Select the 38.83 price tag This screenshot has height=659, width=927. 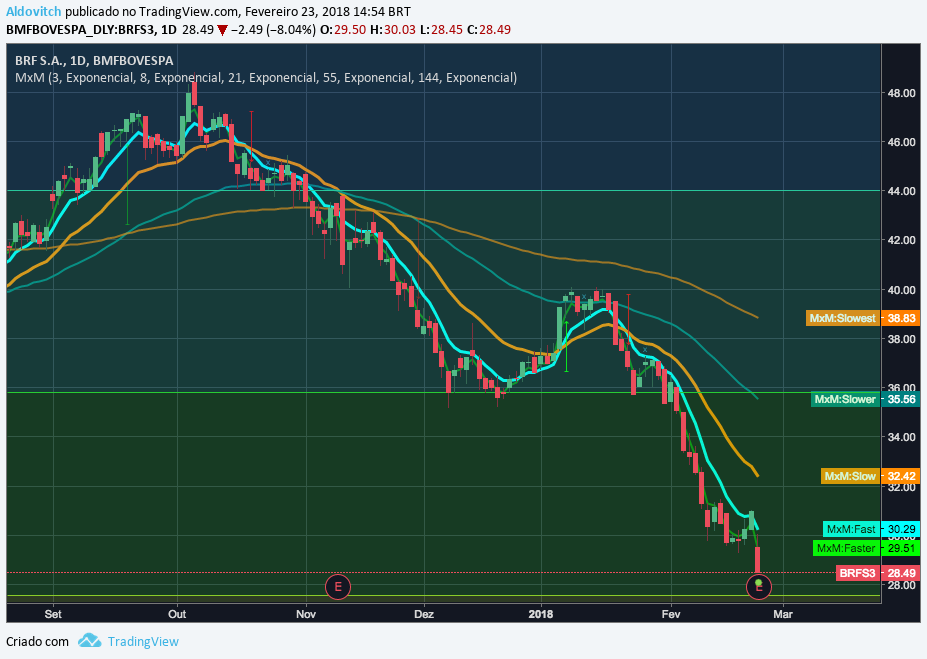[900, 319]
